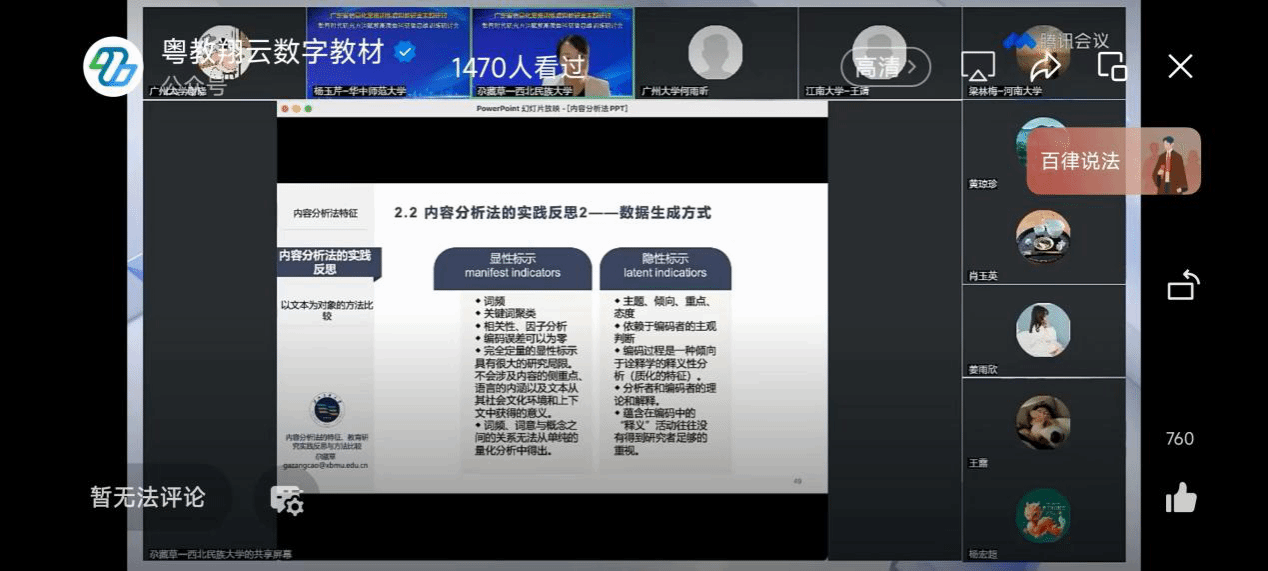Expand the 高清 video quality selector

click(885, 67)
